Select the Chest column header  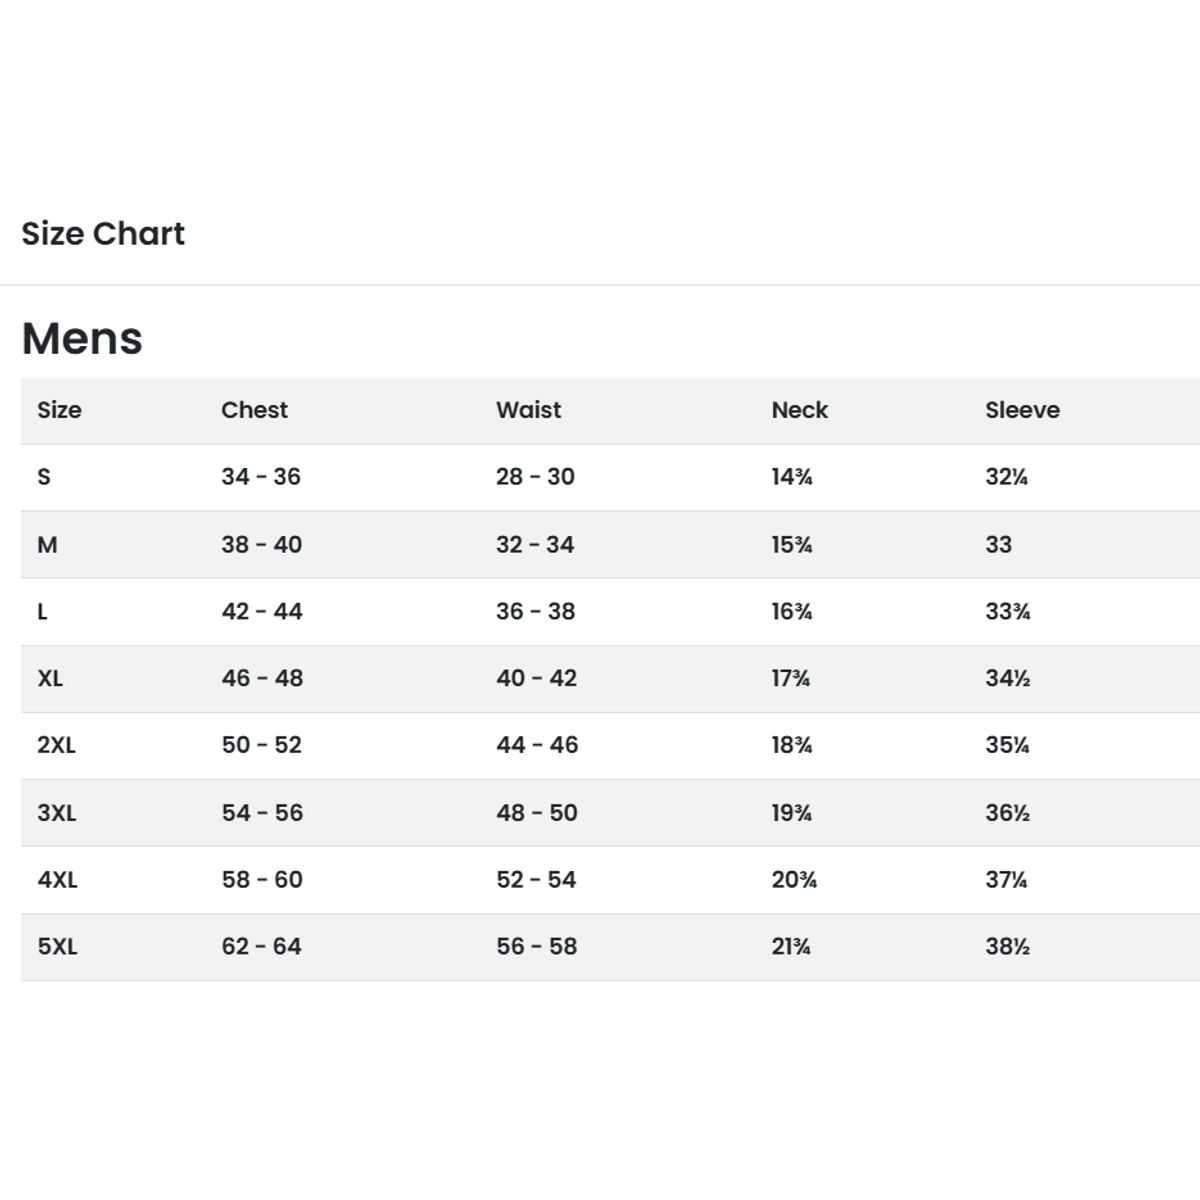point(254,410)
